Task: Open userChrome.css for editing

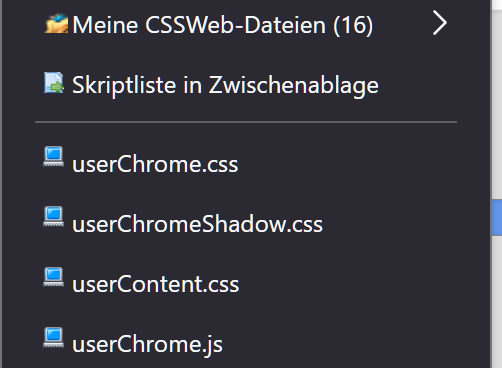Action: (x=246, y=164)
